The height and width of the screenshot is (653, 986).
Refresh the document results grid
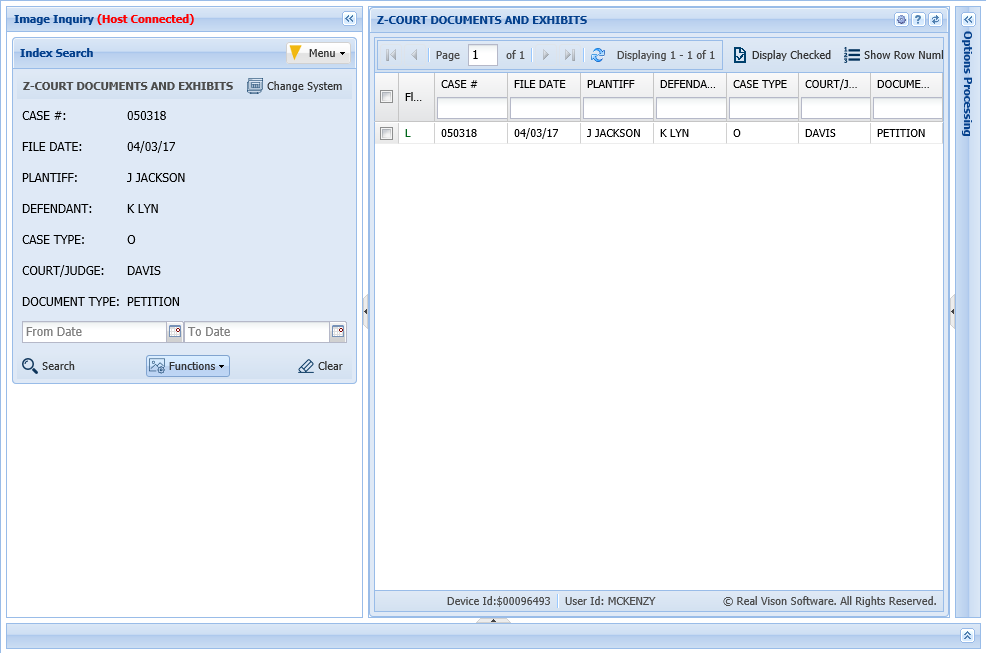click(598, 55)
